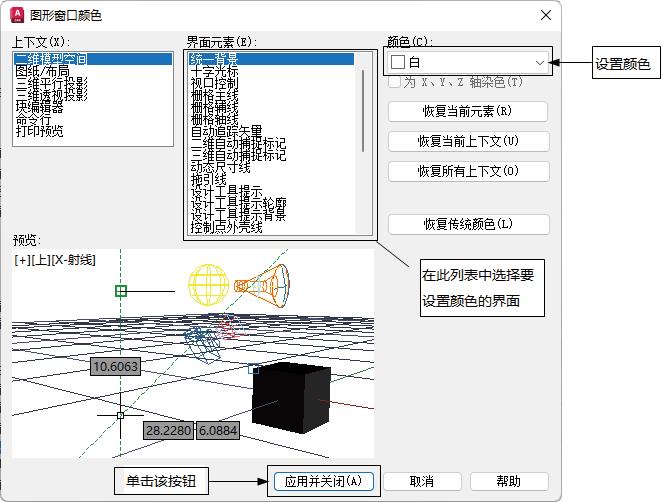Select 三维平行投影 in the context list
The width and height of the screenshot is (663, 502).
(x=50, y=84)
